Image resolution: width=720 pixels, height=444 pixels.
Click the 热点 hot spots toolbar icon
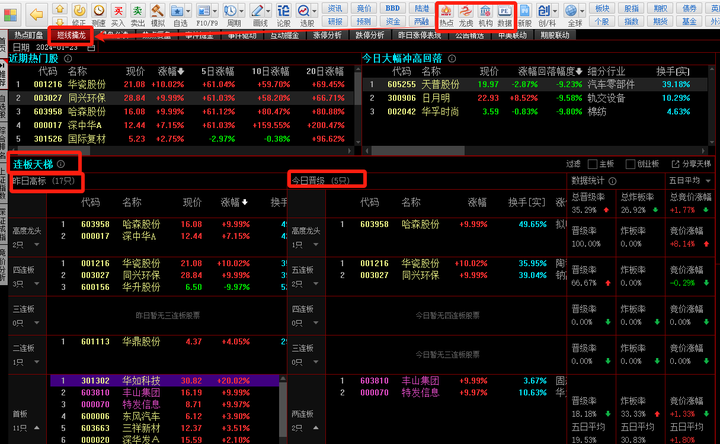point(446,13)
